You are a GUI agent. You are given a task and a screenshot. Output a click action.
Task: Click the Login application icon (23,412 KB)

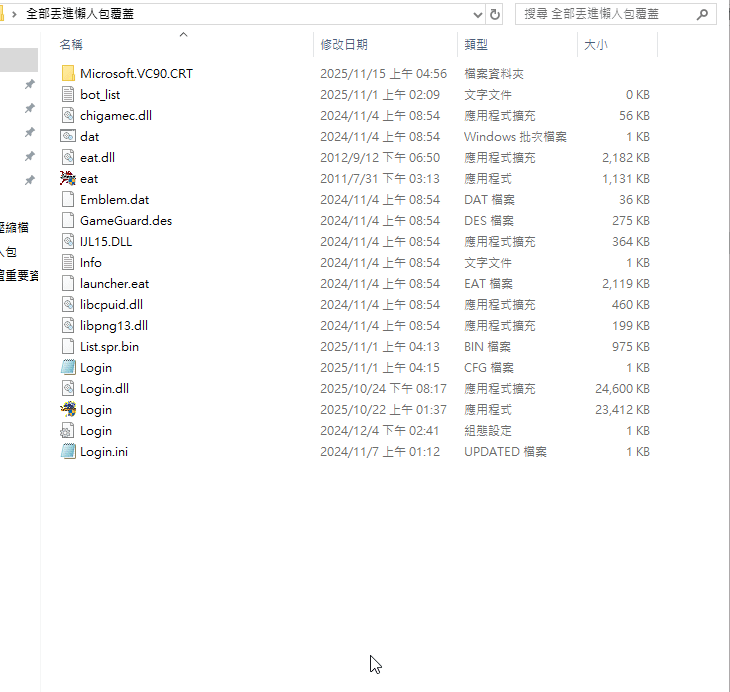68,409
